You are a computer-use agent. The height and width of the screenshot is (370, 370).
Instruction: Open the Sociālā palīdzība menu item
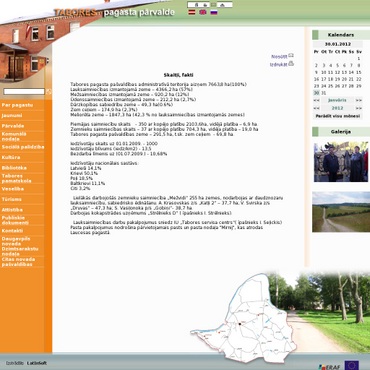click(x=22, y=147)
